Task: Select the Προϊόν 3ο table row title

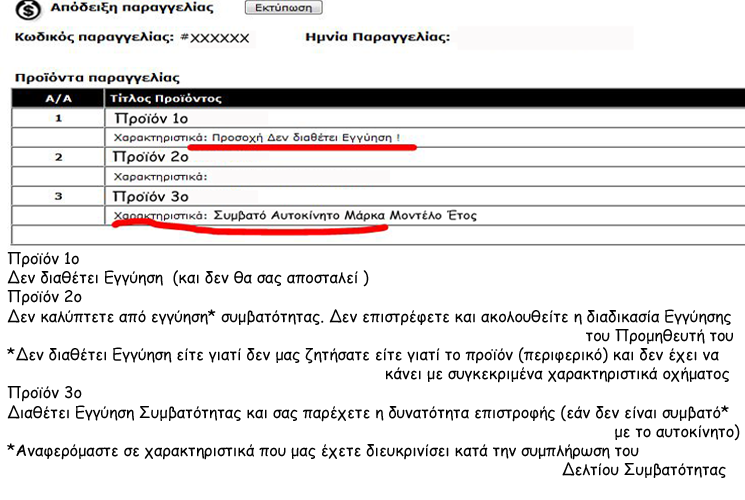Action: click(x=151, y=196)
